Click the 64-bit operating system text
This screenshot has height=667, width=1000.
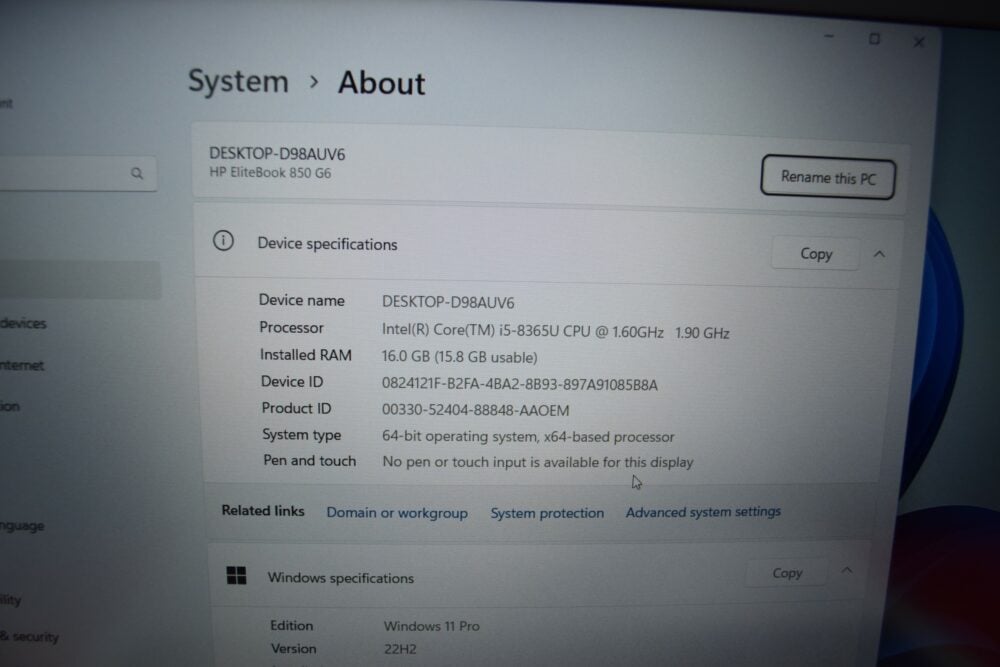(x=527, y=437)
